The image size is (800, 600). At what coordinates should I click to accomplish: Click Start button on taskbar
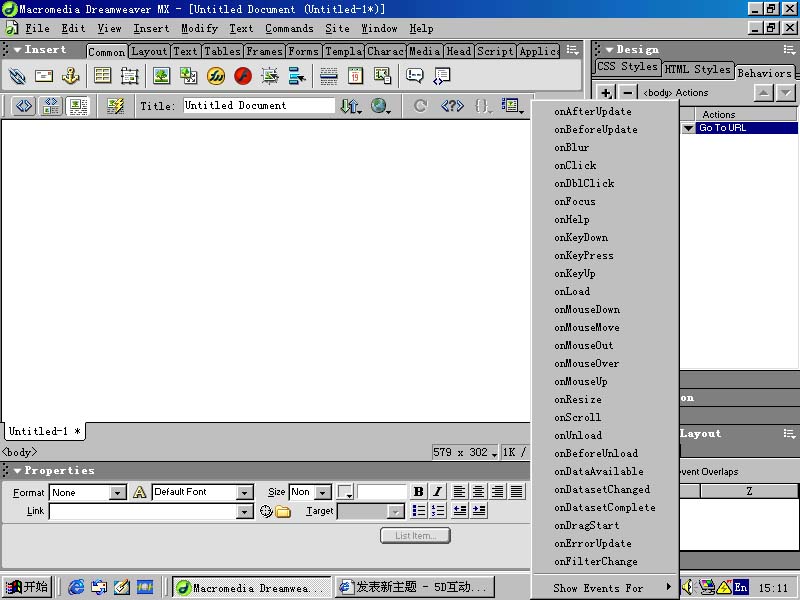point(26,587)
